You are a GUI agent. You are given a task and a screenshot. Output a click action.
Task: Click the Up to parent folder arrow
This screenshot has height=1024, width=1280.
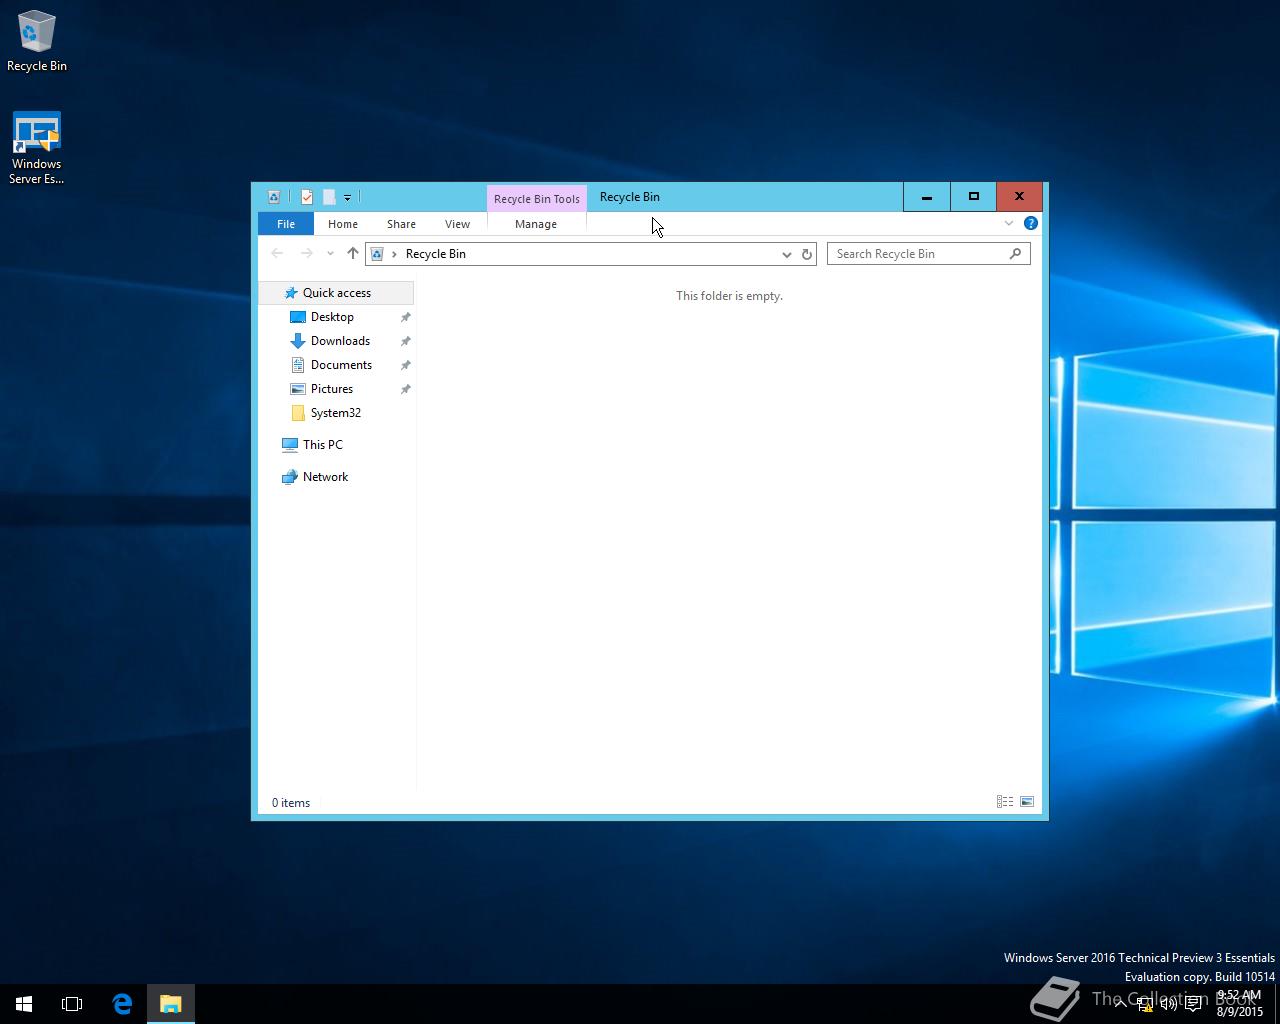pyautogui.click(x=352, y=254)
